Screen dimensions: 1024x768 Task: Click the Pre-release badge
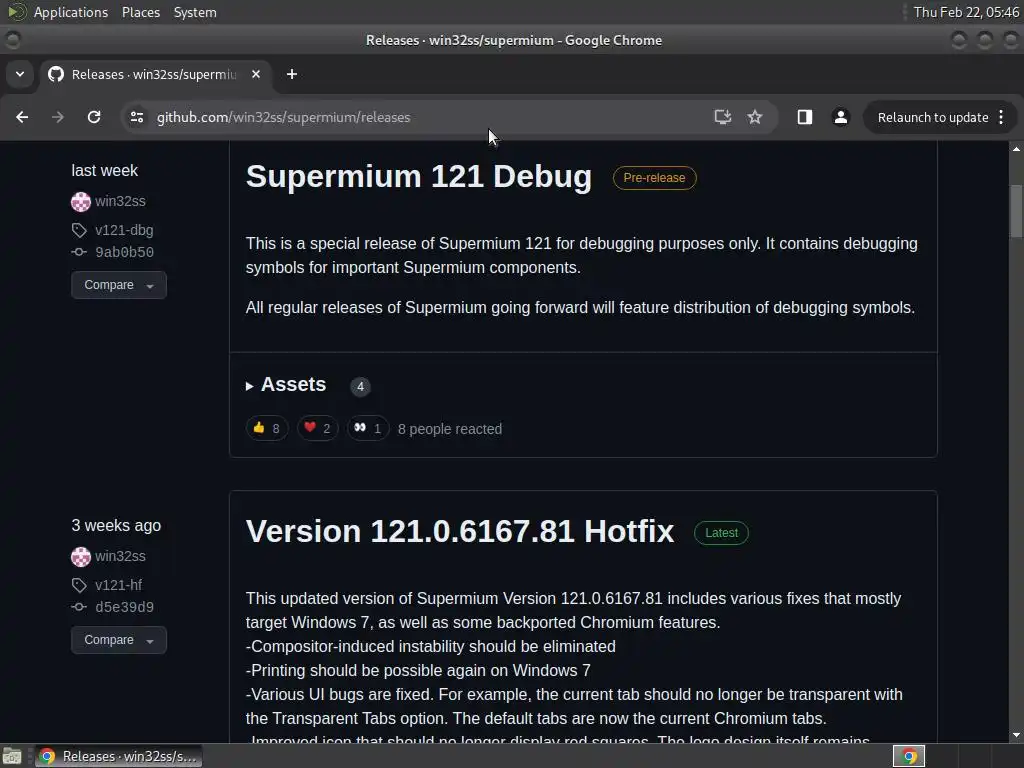[x=654, y=178]
